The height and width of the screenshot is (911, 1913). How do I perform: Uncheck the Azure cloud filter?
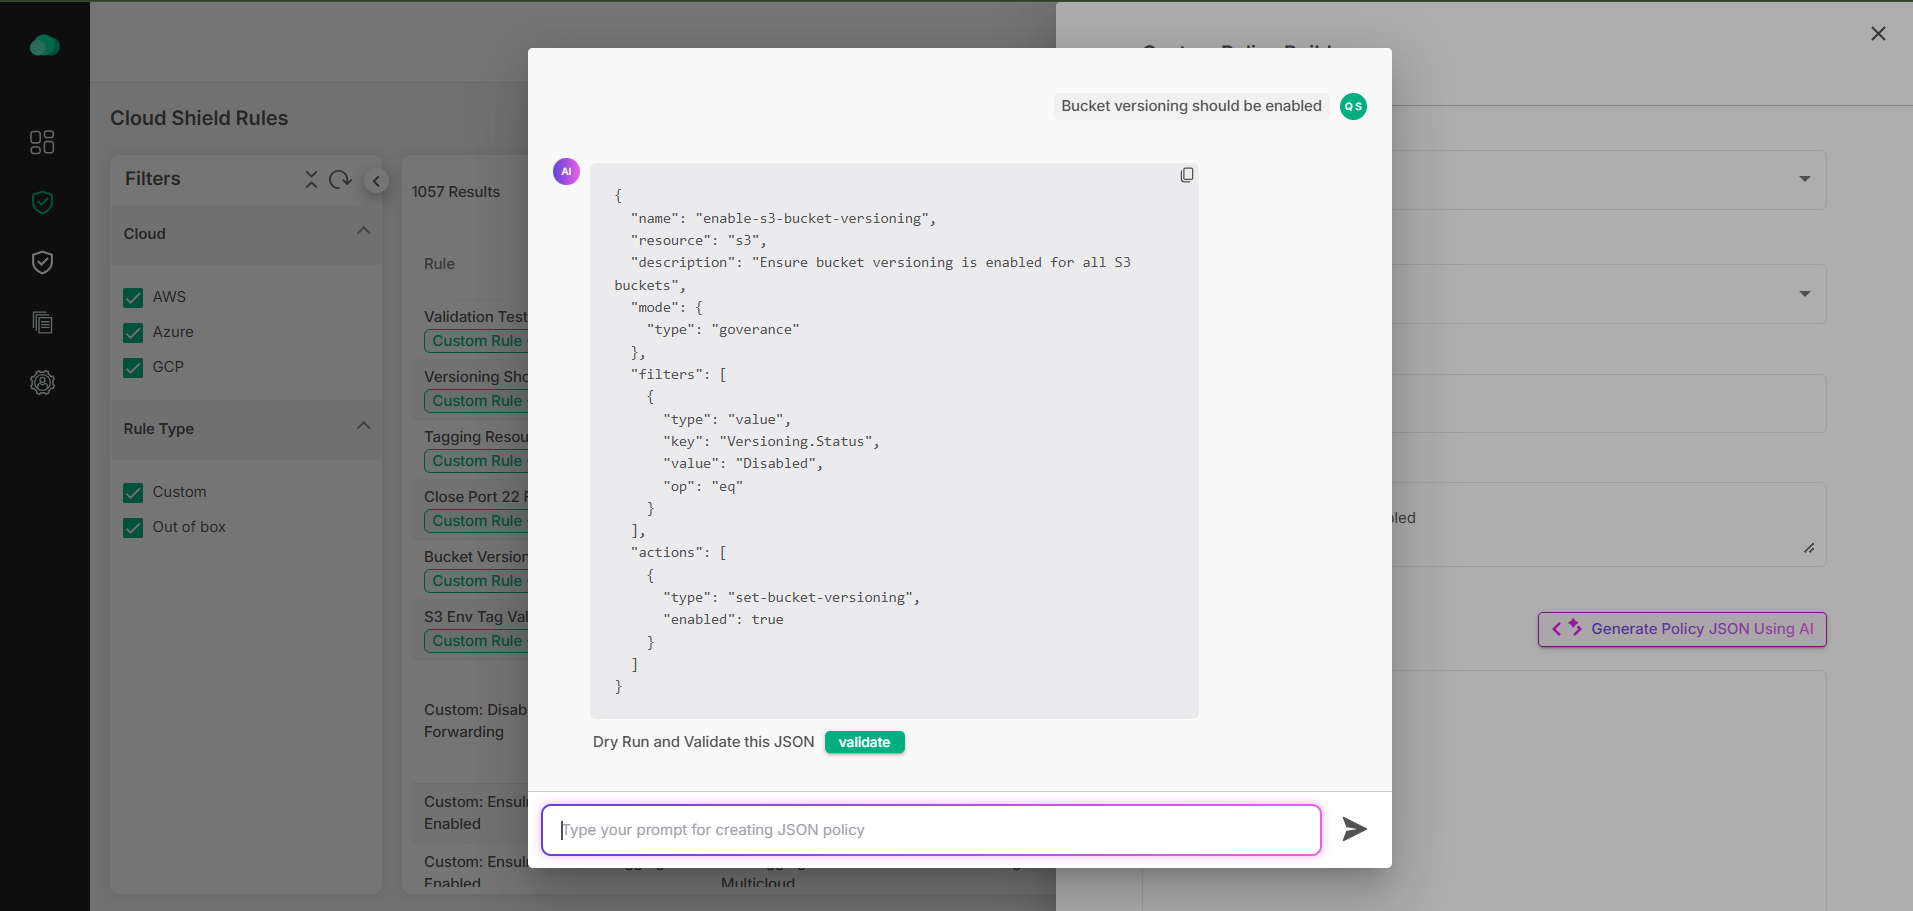pyautogui.click(x=133, y=333)
